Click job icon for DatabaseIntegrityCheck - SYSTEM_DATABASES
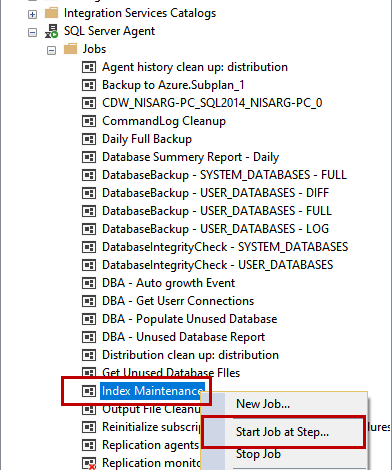Viewport: 392px width, 470px height. click(89, 247)
